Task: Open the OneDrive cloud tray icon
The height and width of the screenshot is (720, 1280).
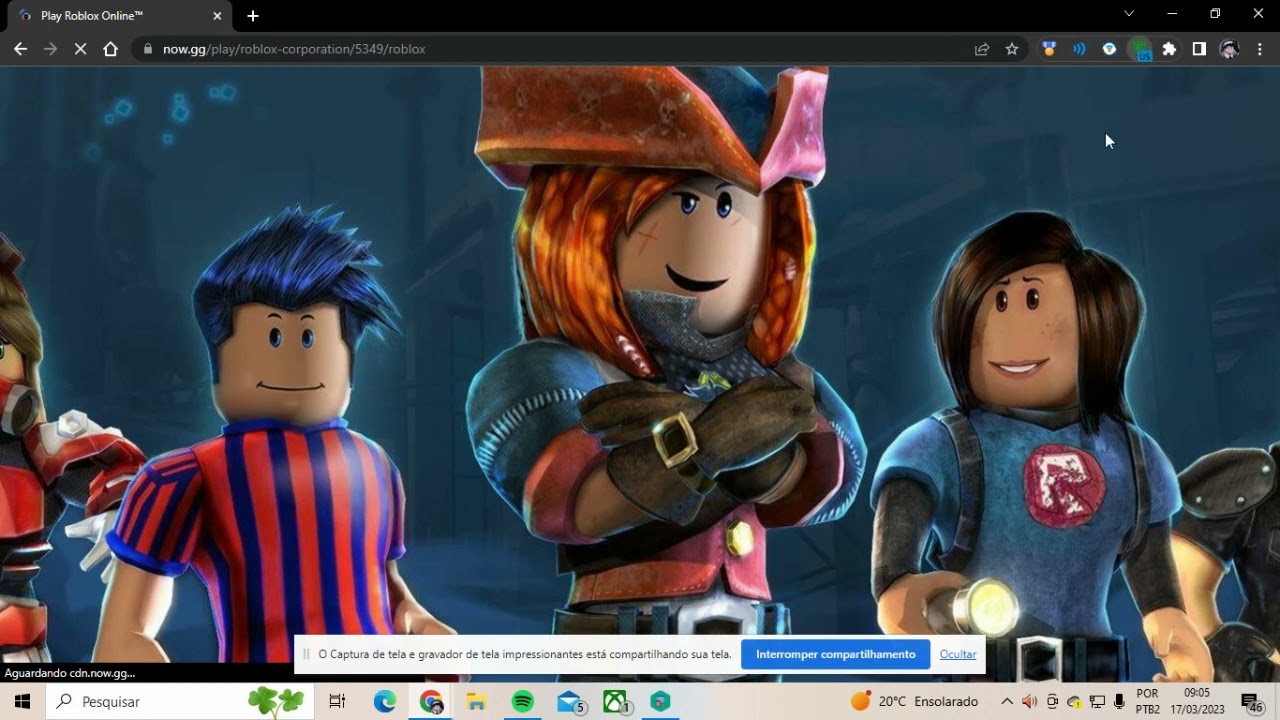Action: pos(1074,702)
